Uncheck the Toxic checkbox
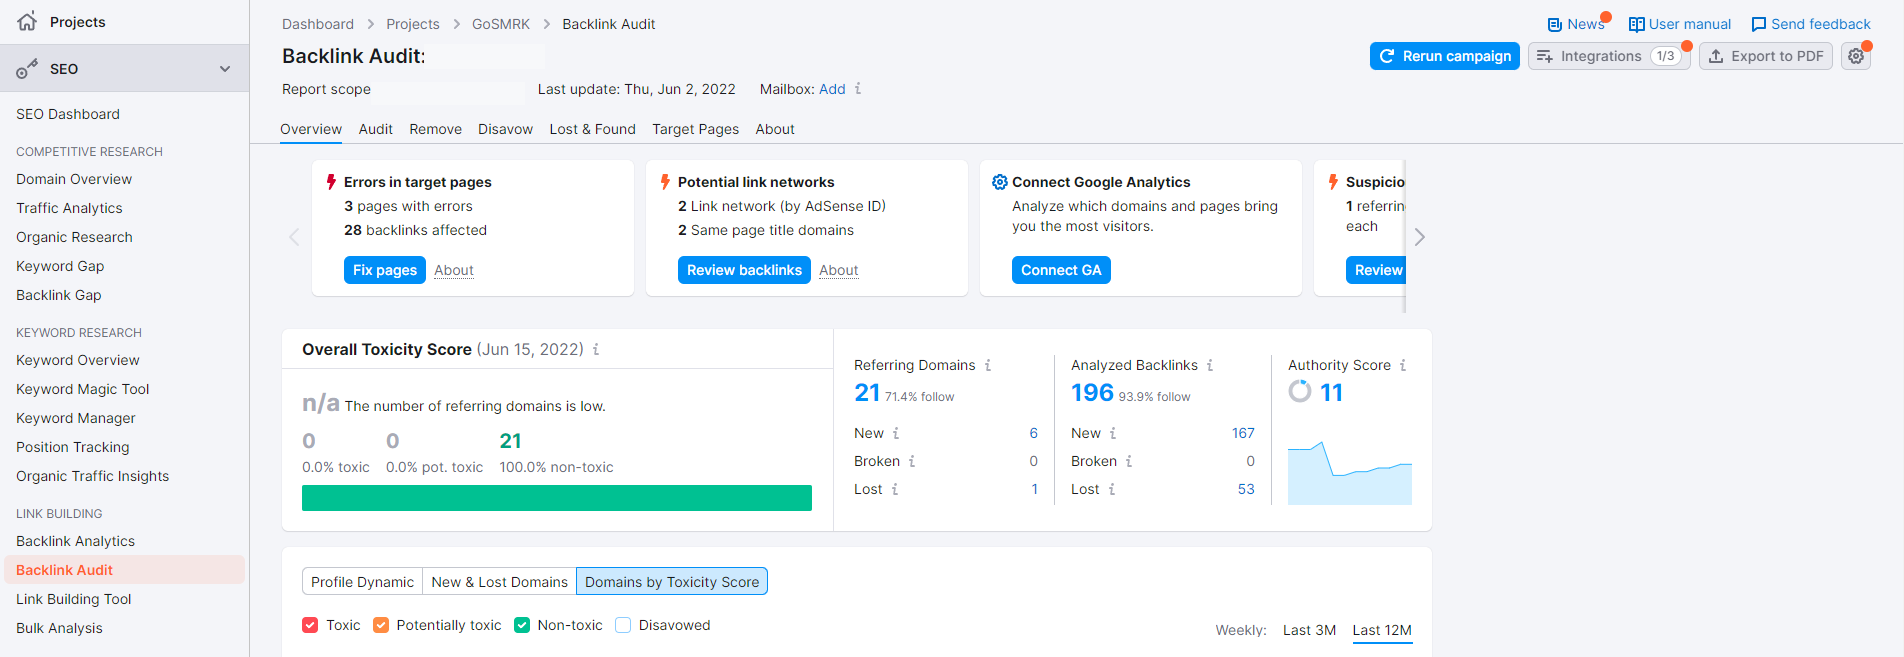Image resolution: width=1904 pixels, height=657 pixels. tap(310, 625)
